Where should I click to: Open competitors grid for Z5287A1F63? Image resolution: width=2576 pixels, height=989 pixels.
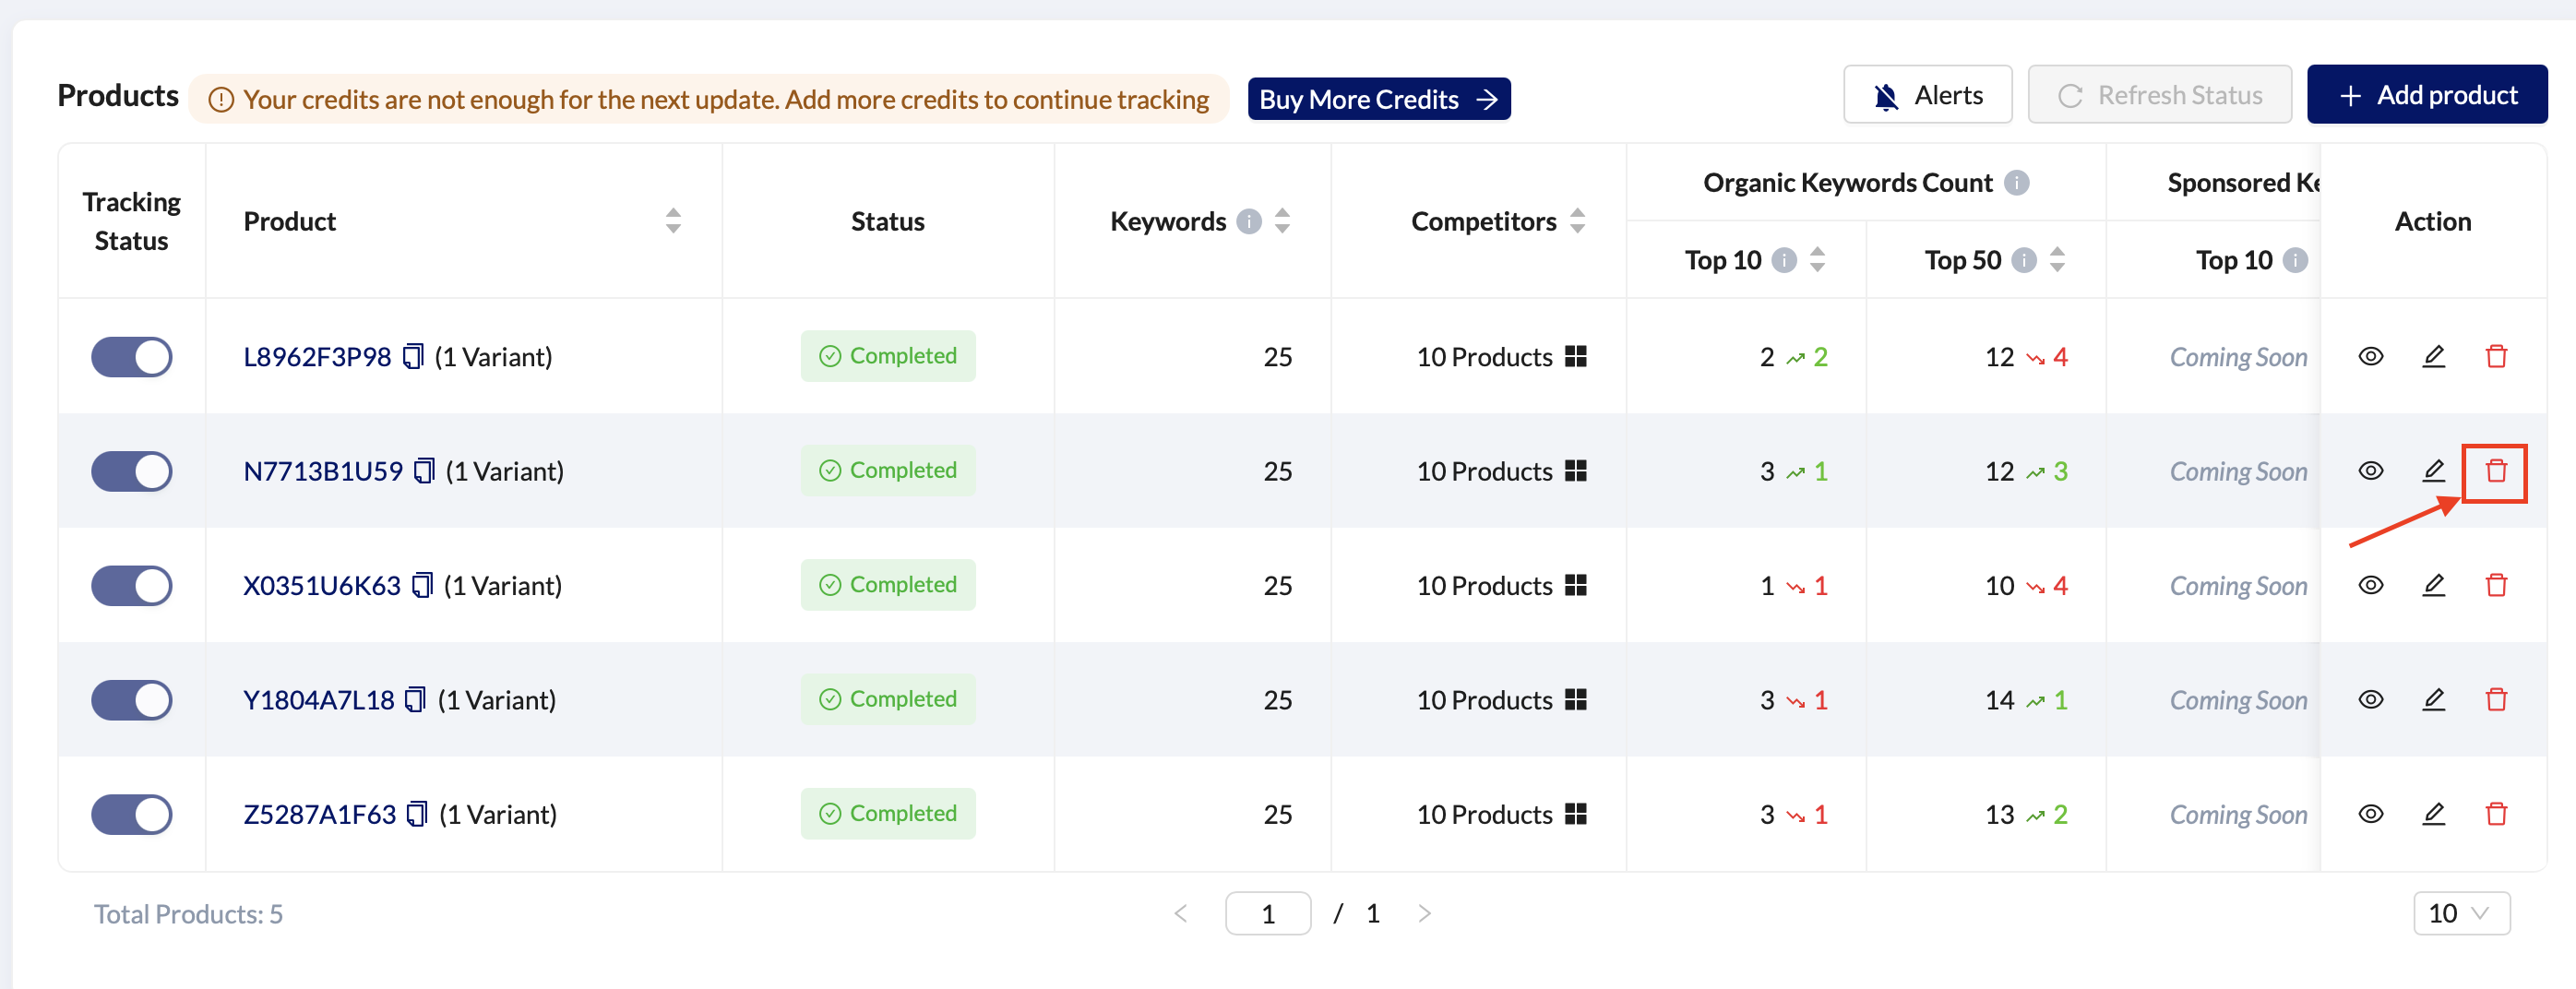[x=1575, y=814]
